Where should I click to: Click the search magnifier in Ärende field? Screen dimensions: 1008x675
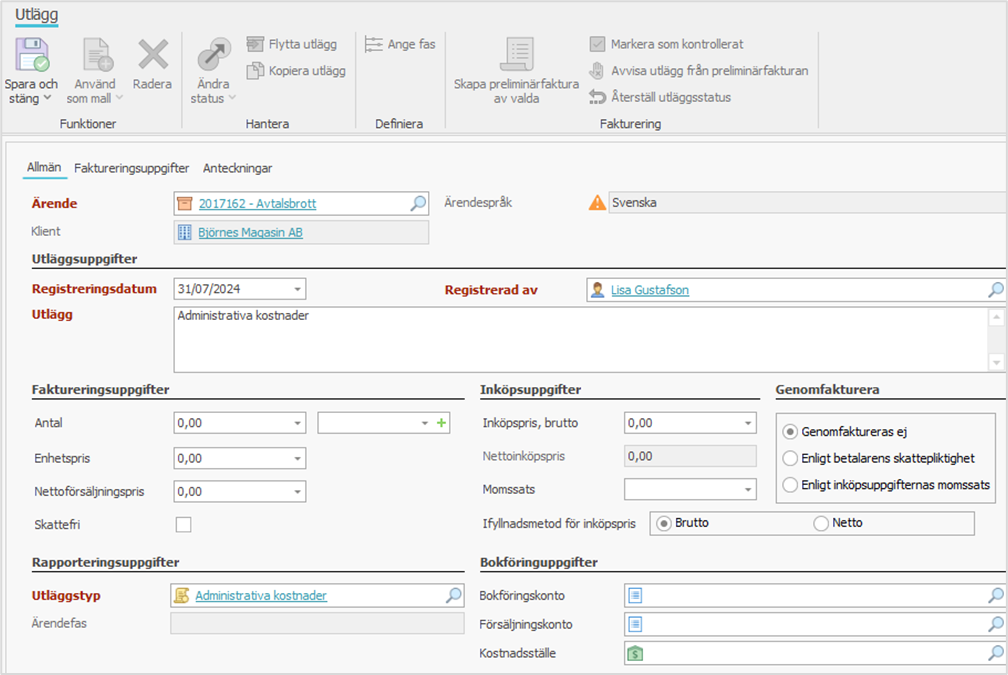point(418,203)
